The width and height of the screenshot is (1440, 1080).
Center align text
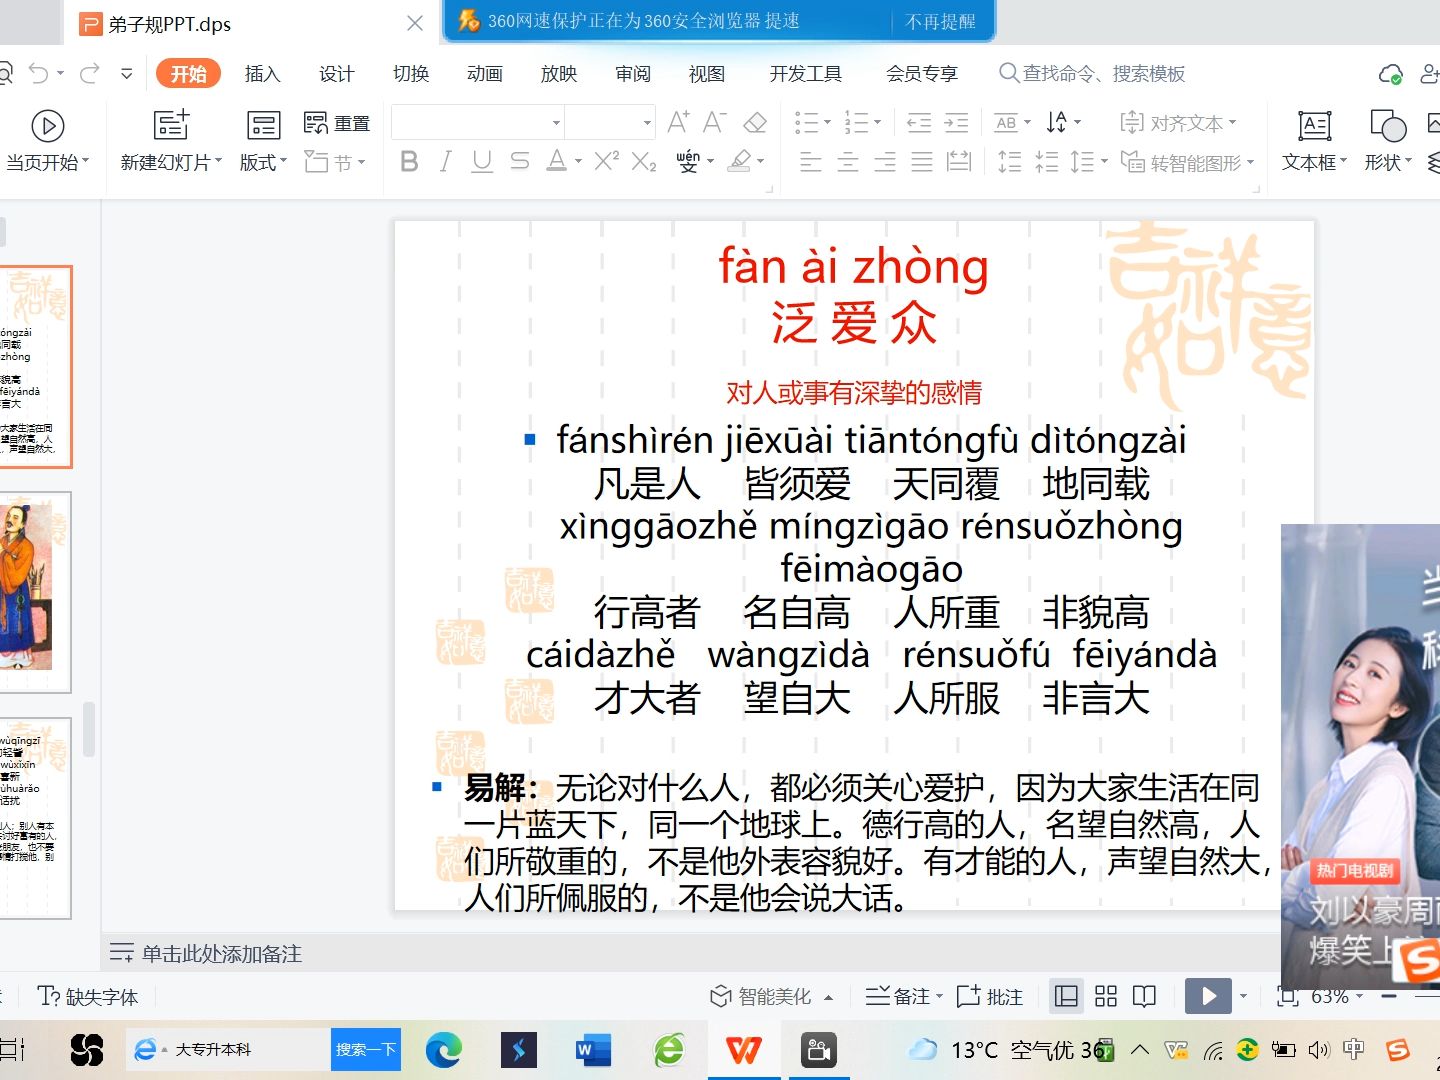848,161
